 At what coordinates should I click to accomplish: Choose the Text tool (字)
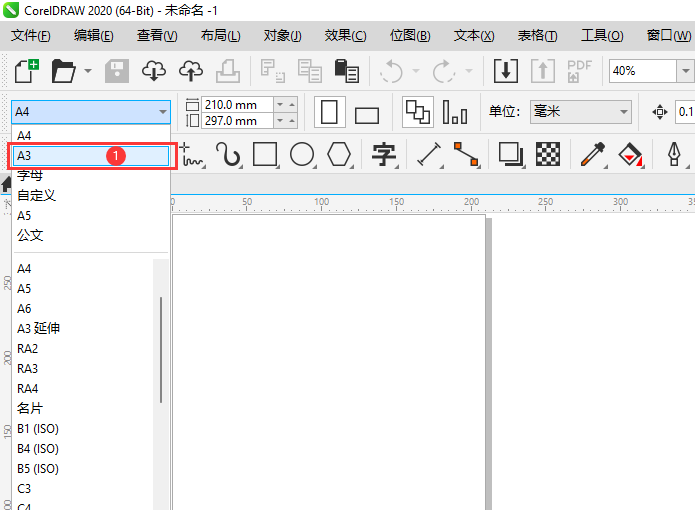(x=384, y=155)
